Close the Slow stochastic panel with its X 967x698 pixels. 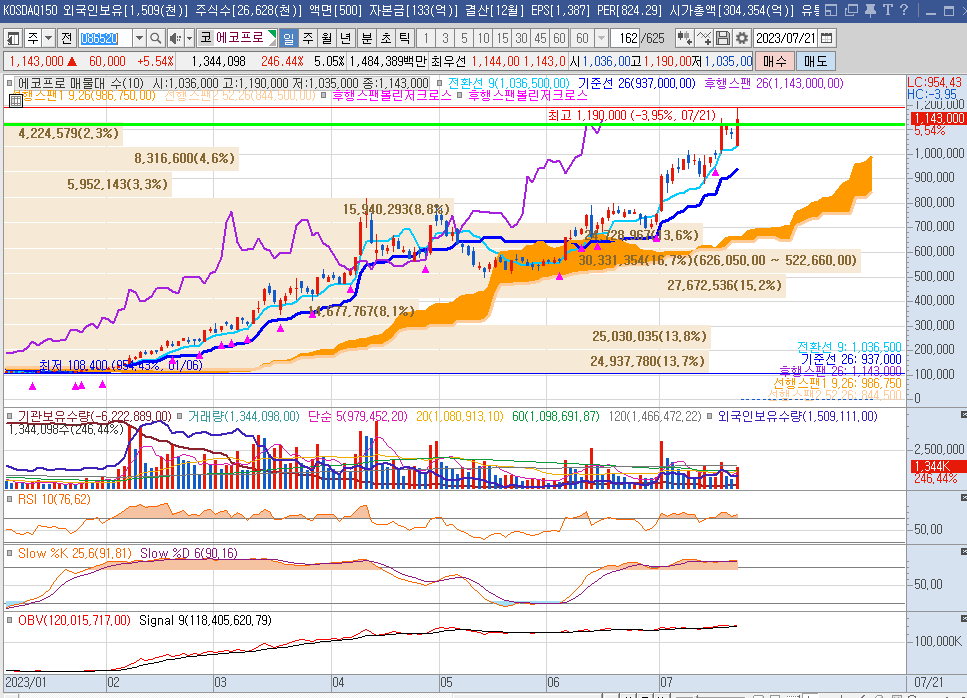(x=963, y=551)
